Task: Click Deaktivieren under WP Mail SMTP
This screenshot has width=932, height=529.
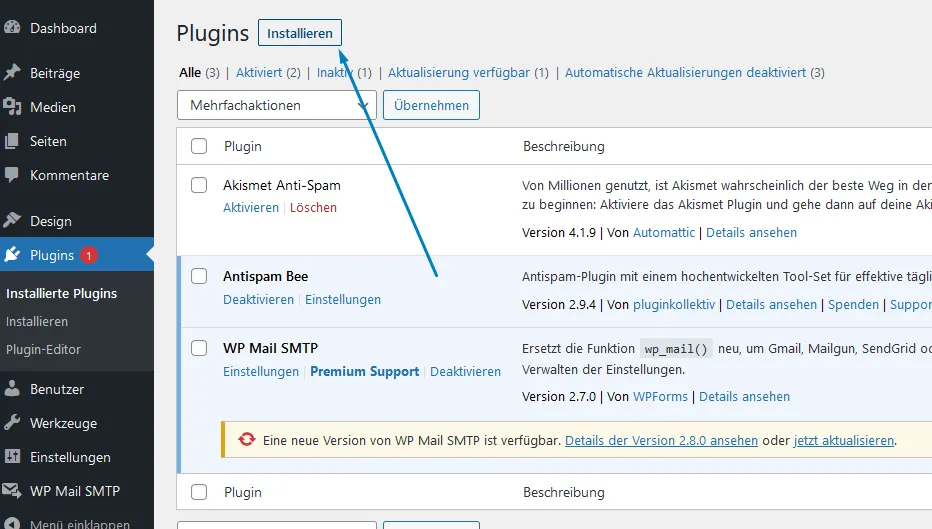Action: point(465,371)
